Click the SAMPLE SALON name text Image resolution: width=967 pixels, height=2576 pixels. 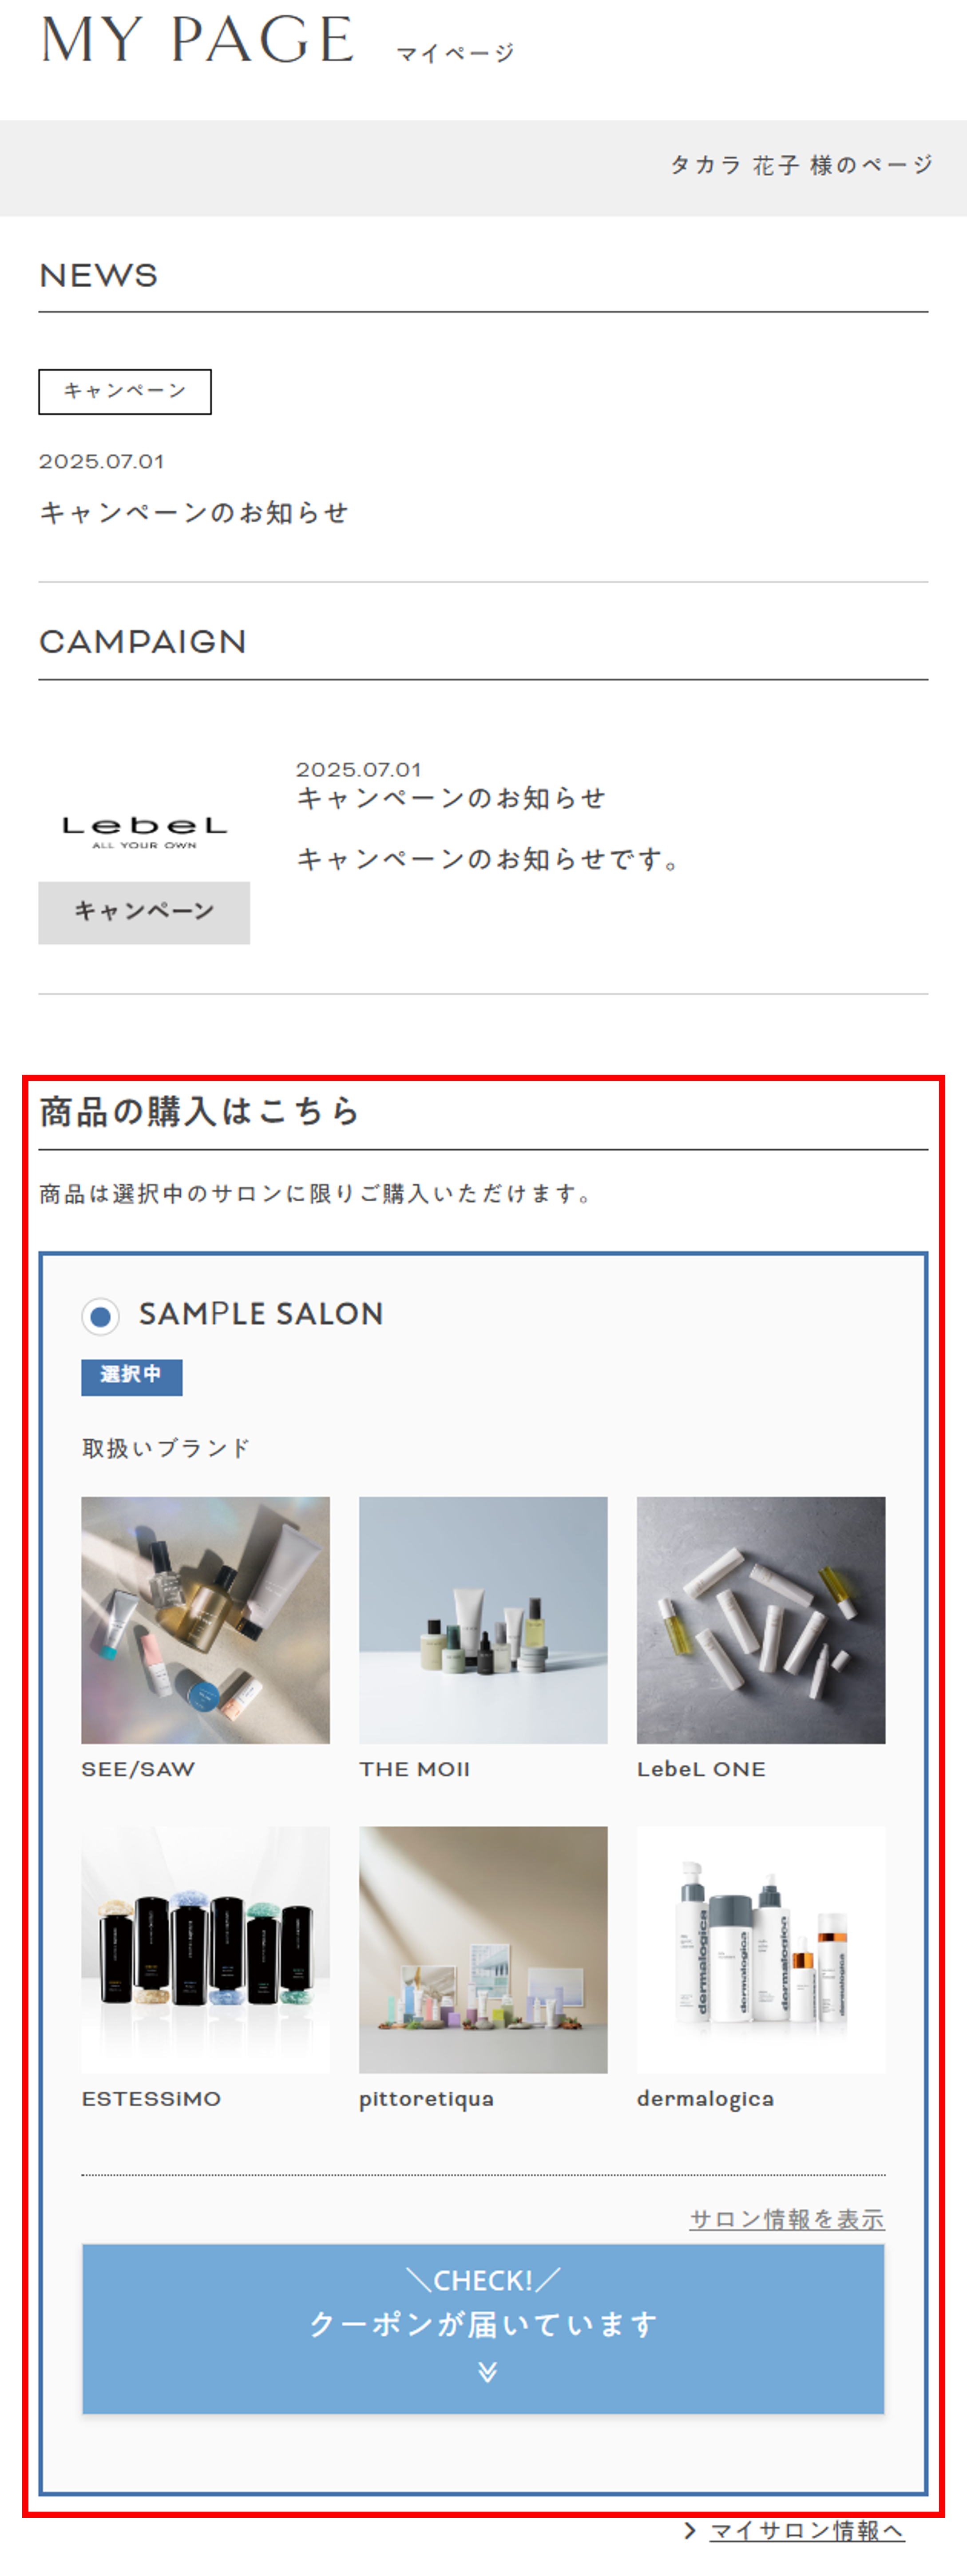261,1314
